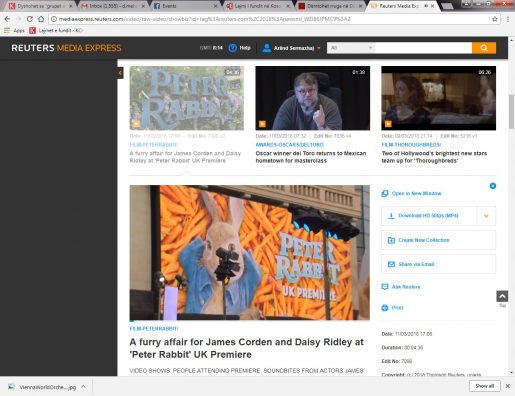Viewport: 515px width, 396px height.
Task: Bookmark page with the star icon
Action: click(x=495, y=19)
